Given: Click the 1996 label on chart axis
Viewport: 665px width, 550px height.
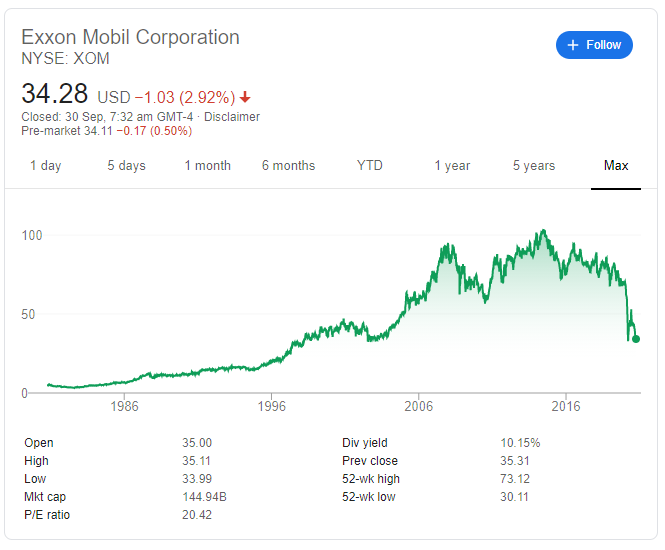Looking at the screenshot, I should click(x=271, y=407).
